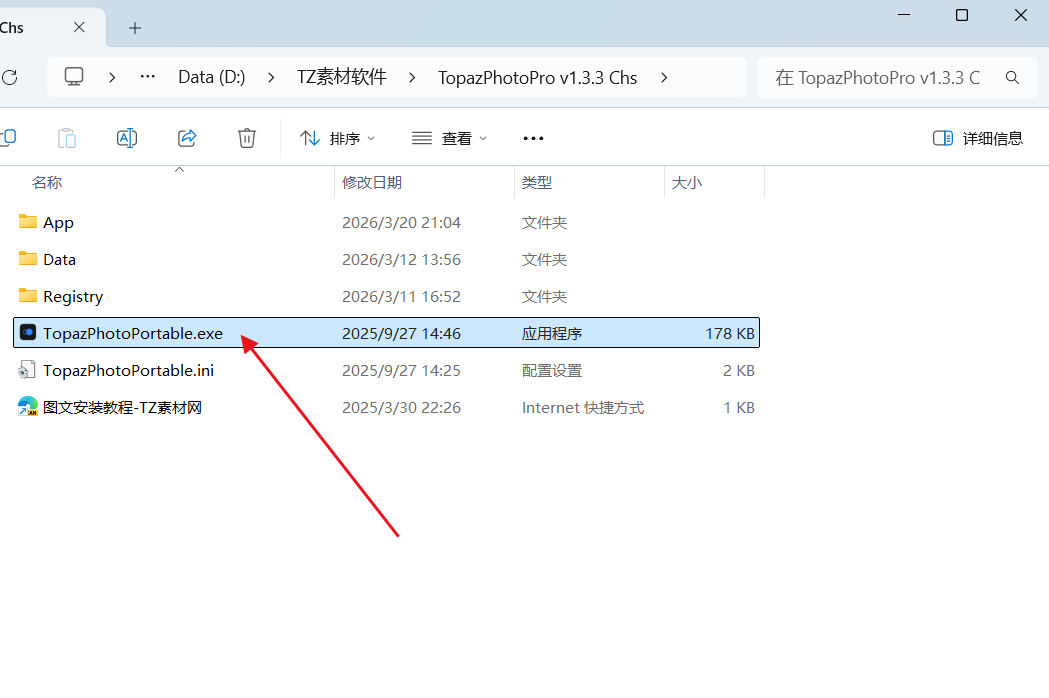1049x698 pixels.
Task: Click the TopazPhotoPortable.ini file icon
Action: pos(27,370)
